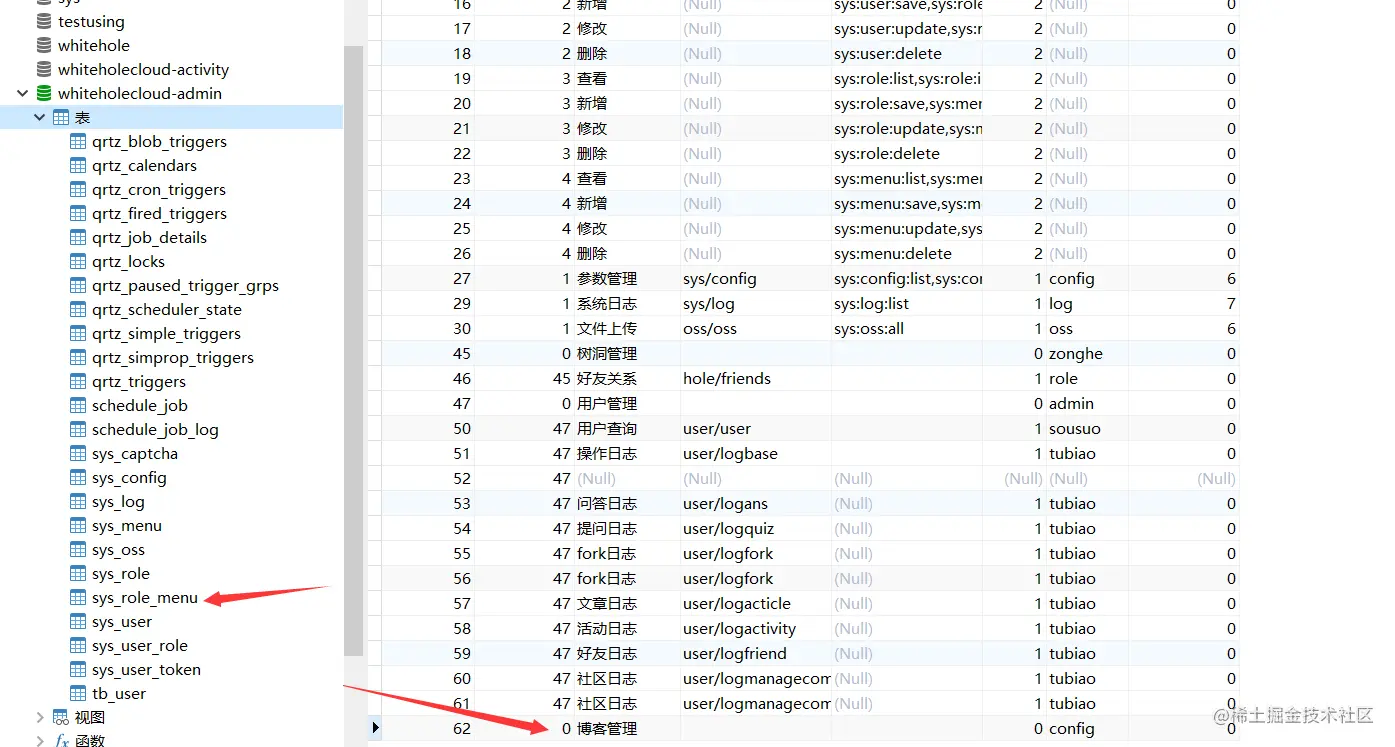Click the 用户管理 cell
Image resolution: width=1395 pixels, height=747 pixels.
click(x=607, y=404)
